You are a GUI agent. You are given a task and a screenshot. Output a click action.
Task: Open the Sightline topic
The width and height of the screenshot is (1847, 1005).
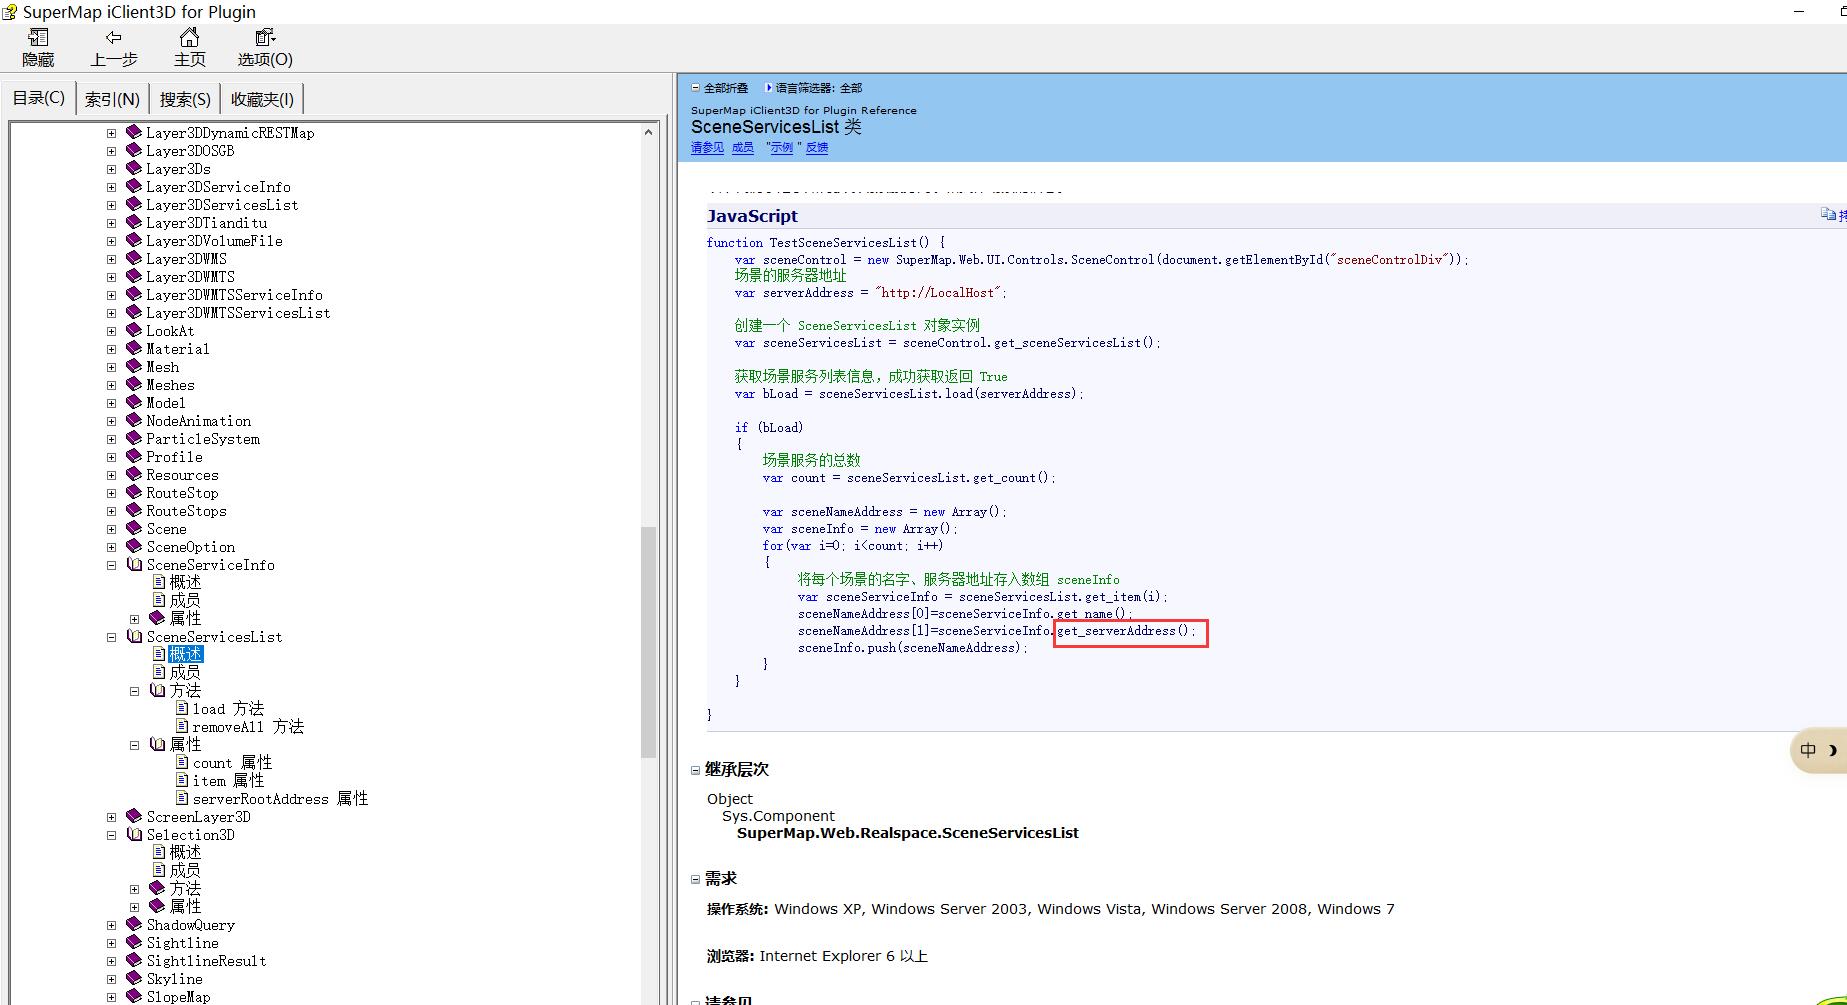pyautogui.click(x=182, y=943)
